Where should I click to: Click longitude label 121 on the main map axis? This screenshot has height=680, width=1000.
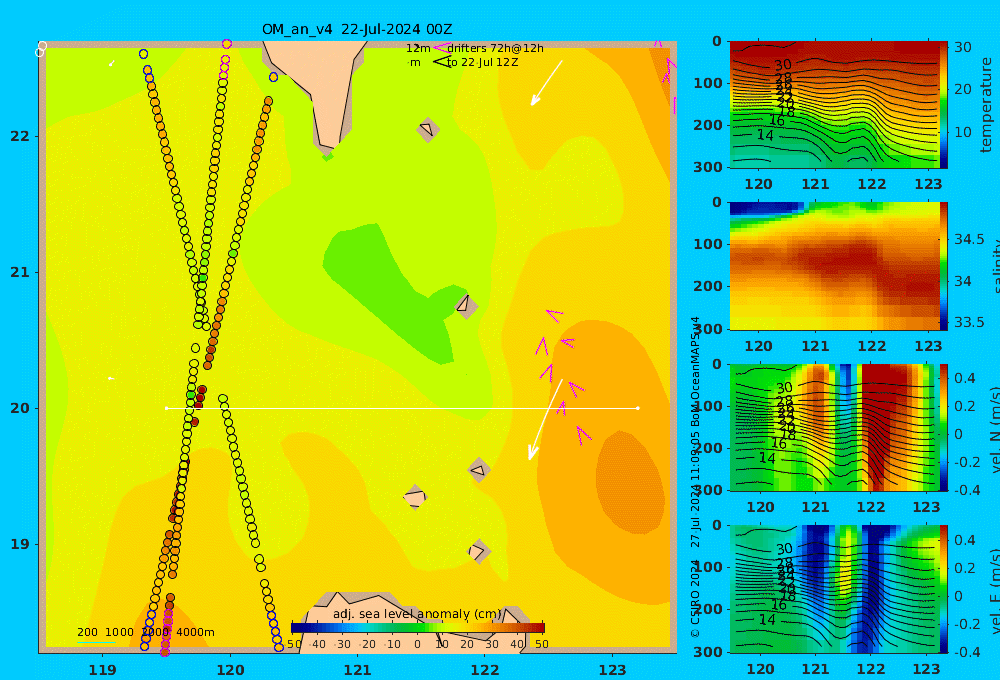tap(357, 670)
